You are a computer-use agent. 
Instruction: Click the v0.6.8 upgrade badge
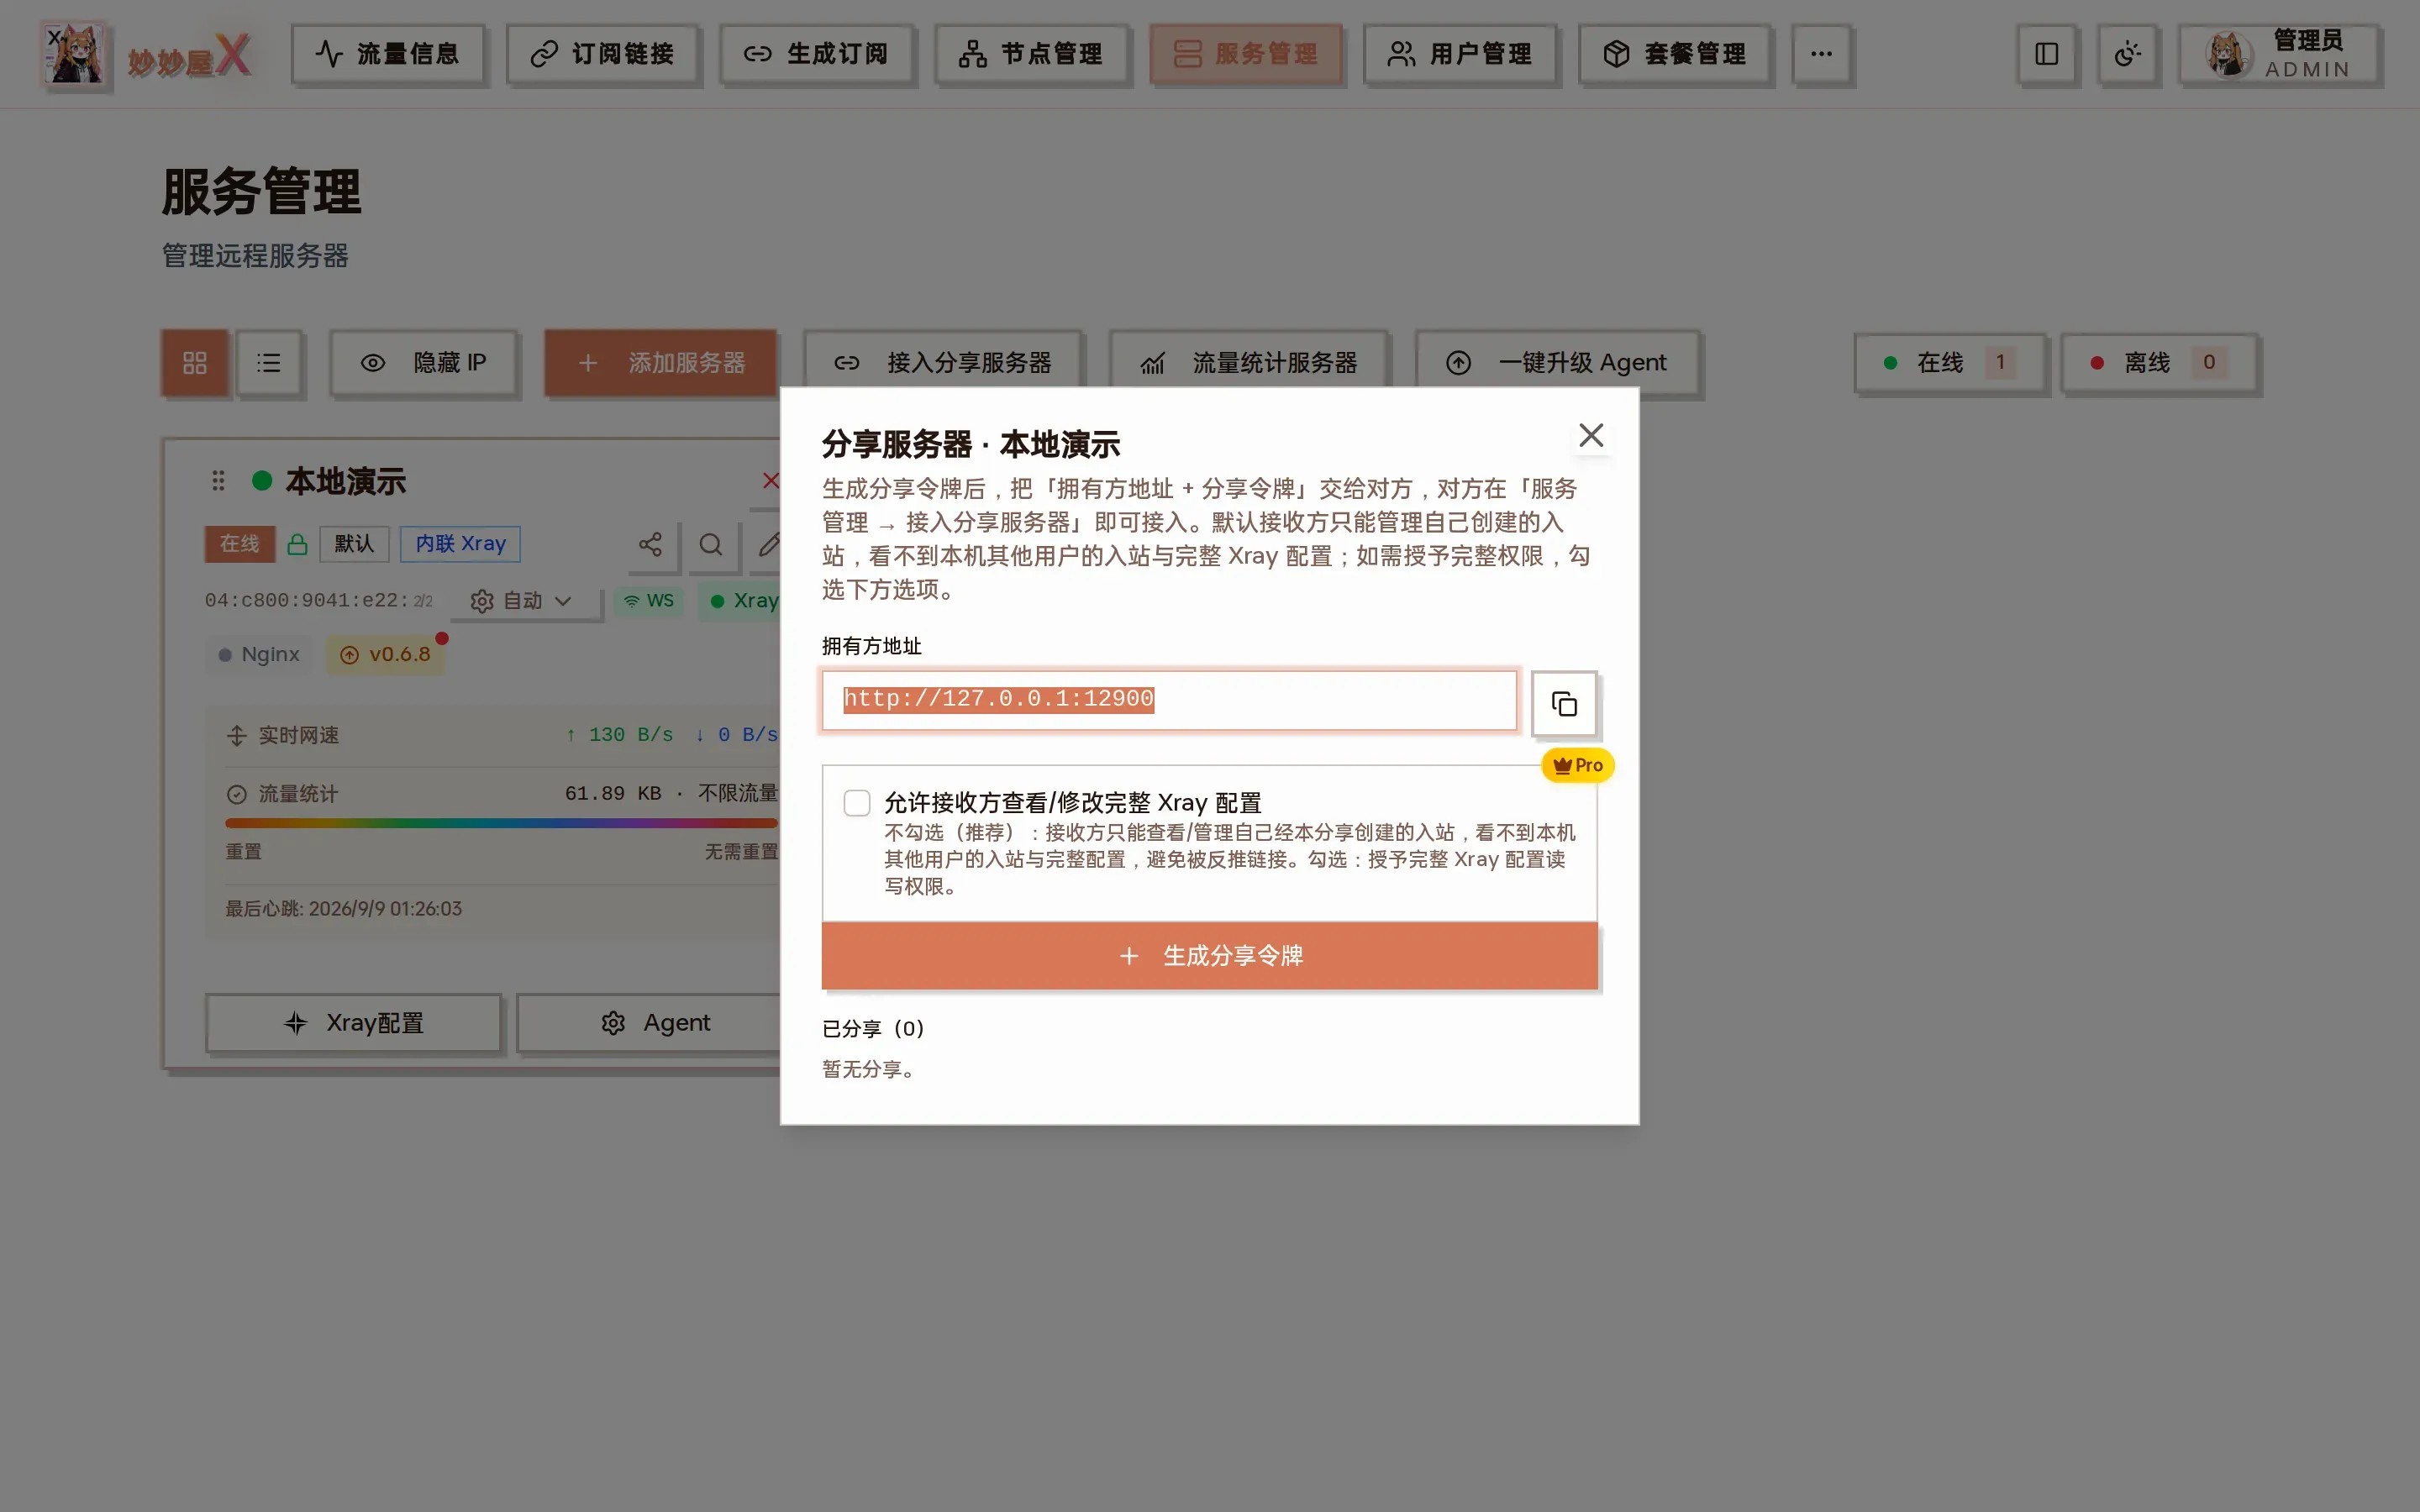pyautogui.click(x=386, y=655)
